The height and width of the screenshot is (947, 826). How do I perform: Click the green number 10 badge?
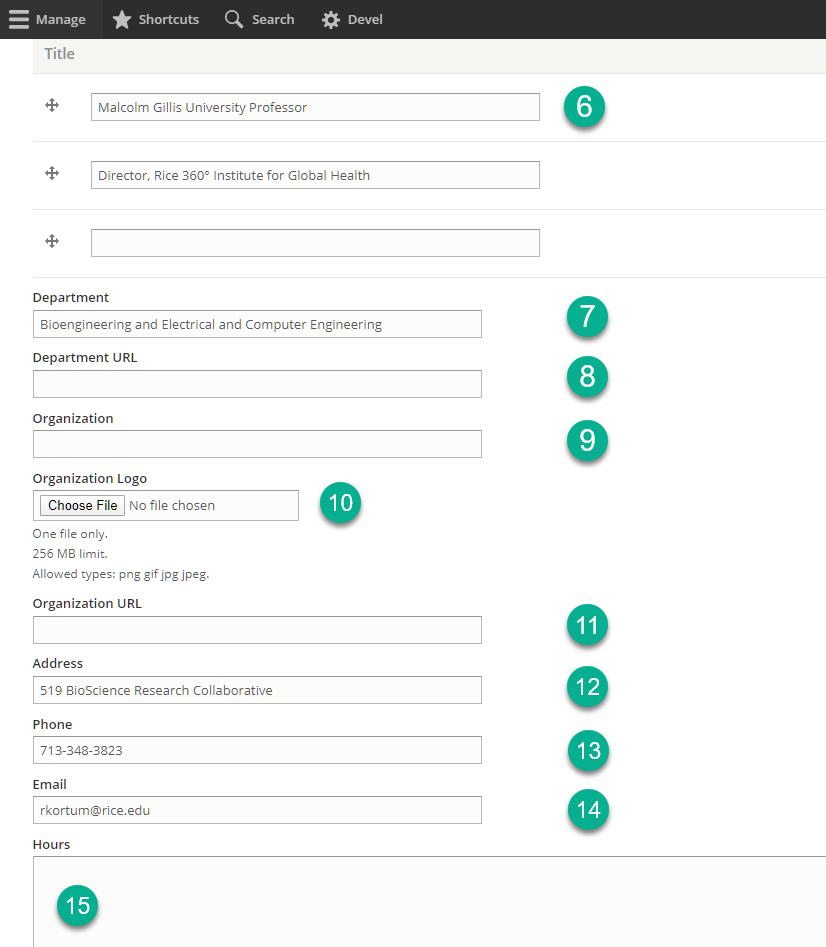click(341, 502)
